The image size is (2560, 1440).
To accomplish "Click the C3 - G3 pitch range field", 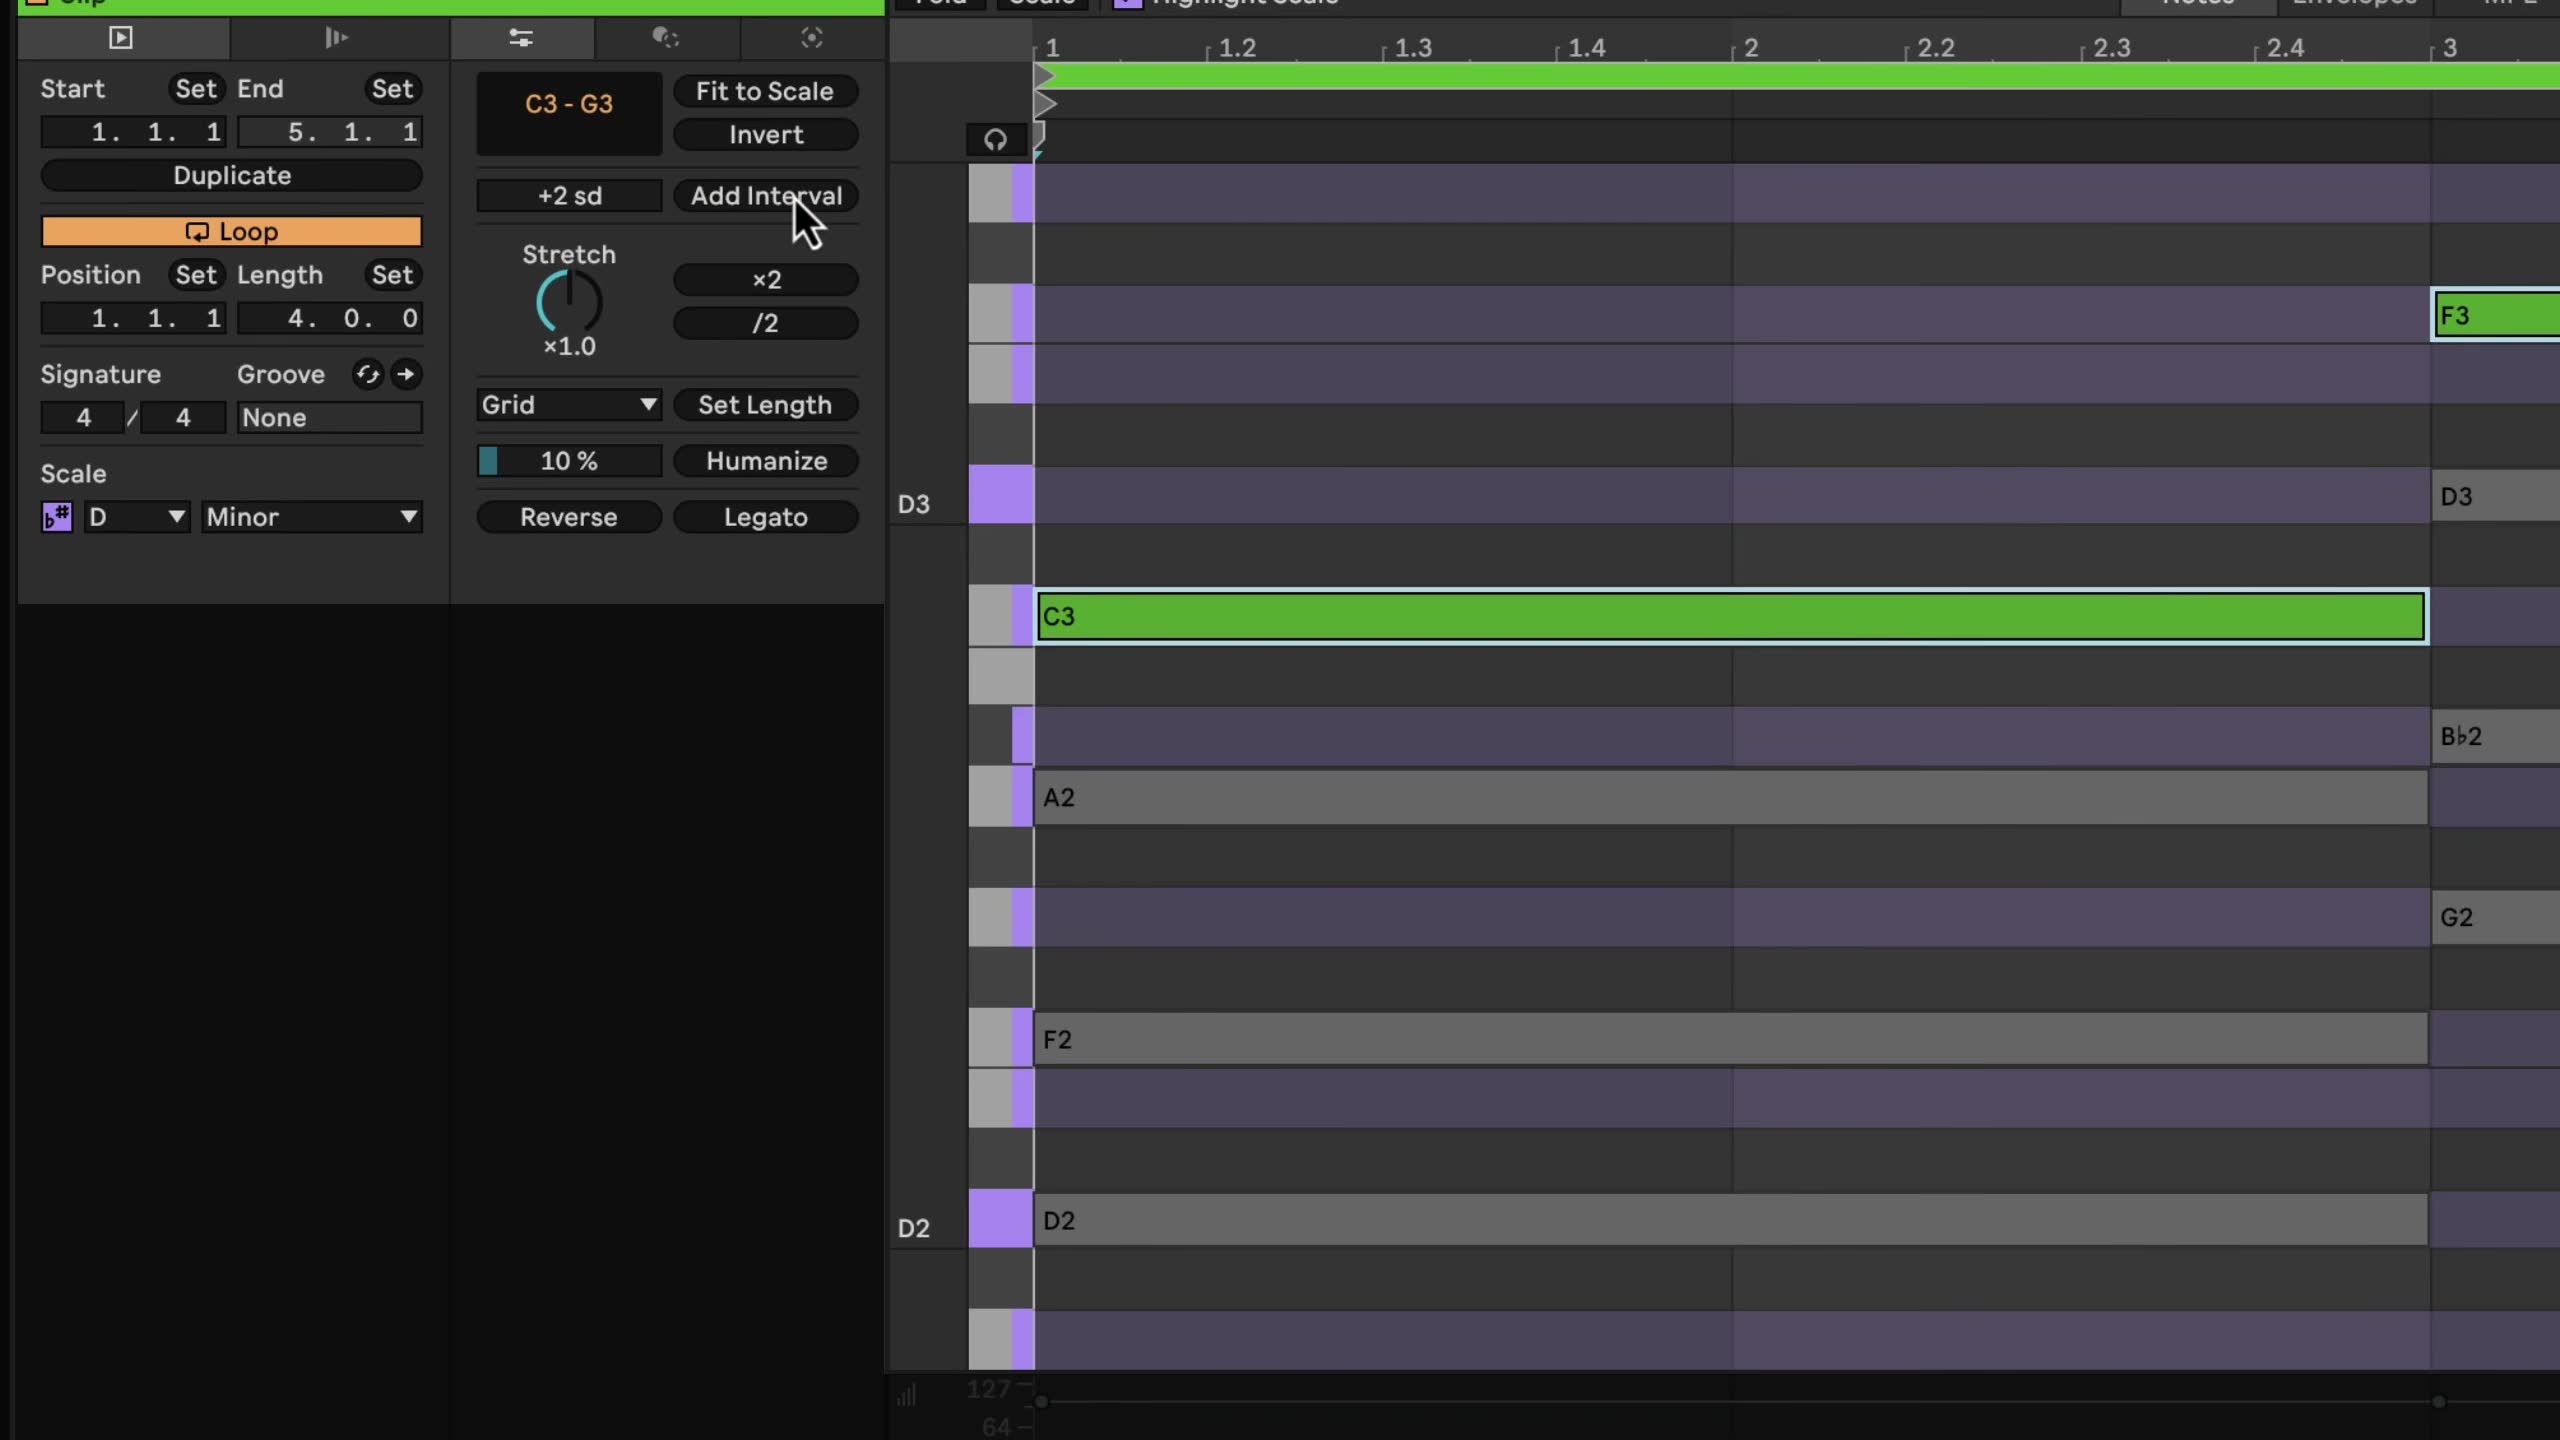I will point(569,114).
